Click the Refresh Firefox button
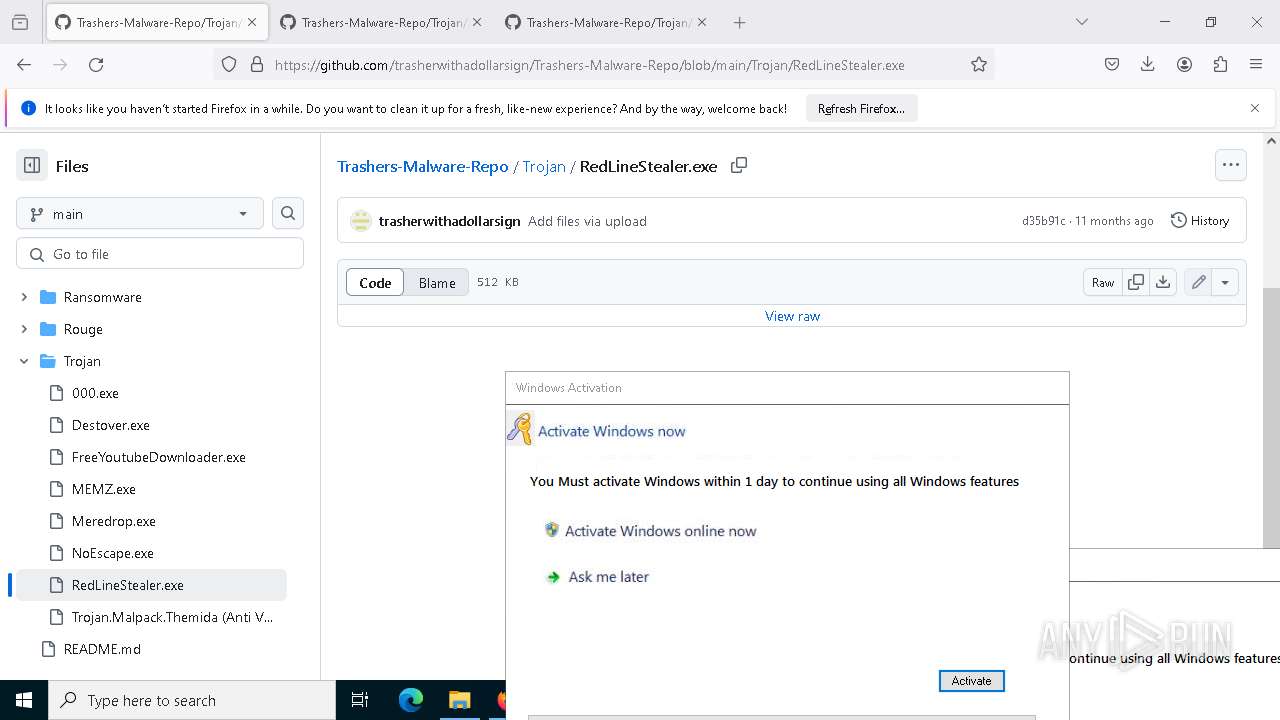1280x720 pixels. click(x=861, y=108)
